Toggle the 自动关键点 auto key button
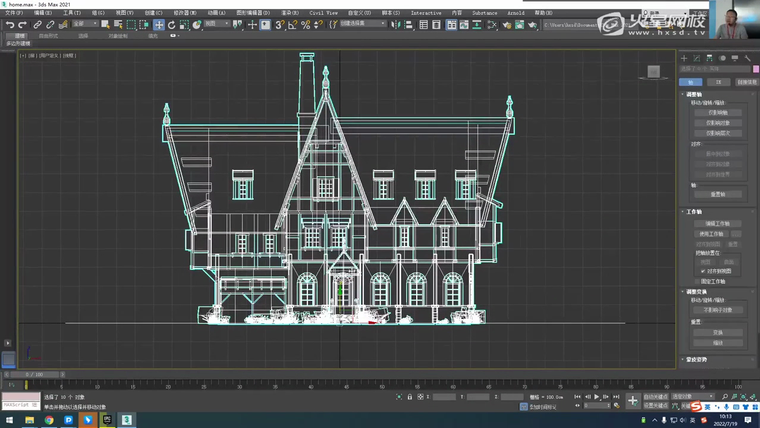This screenshot has width=760, height=428. tap(657, 397)
